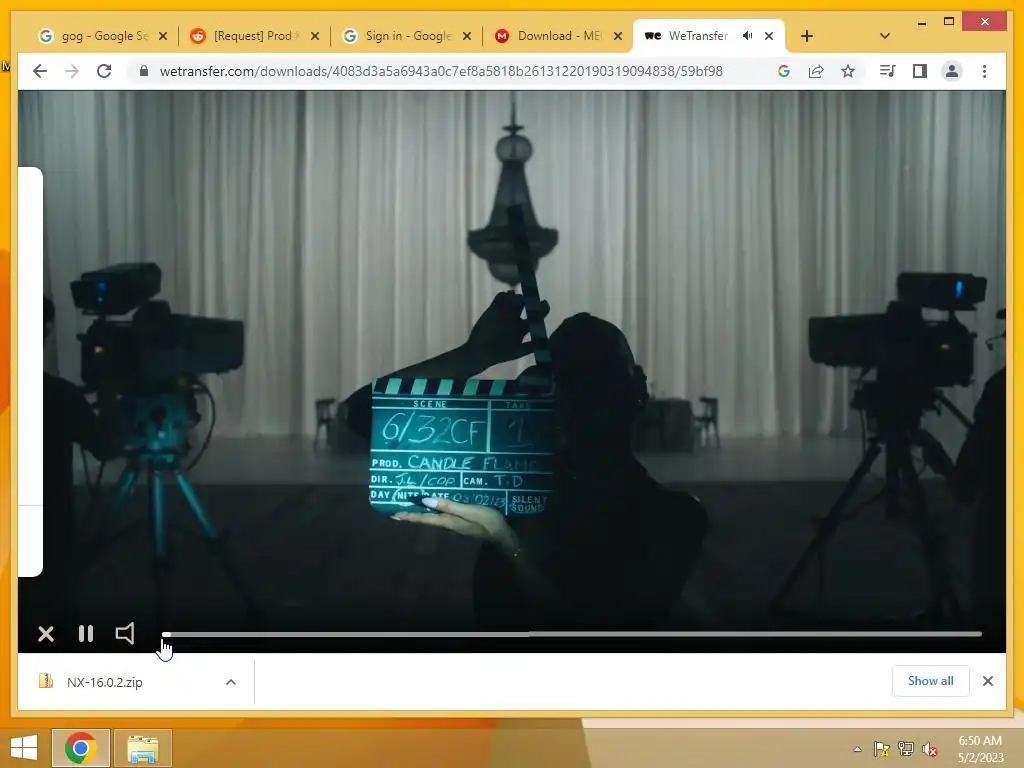The image size is (1024, 768).
Task: Mute the video speaker icon
Action: [x=125, y=633]
